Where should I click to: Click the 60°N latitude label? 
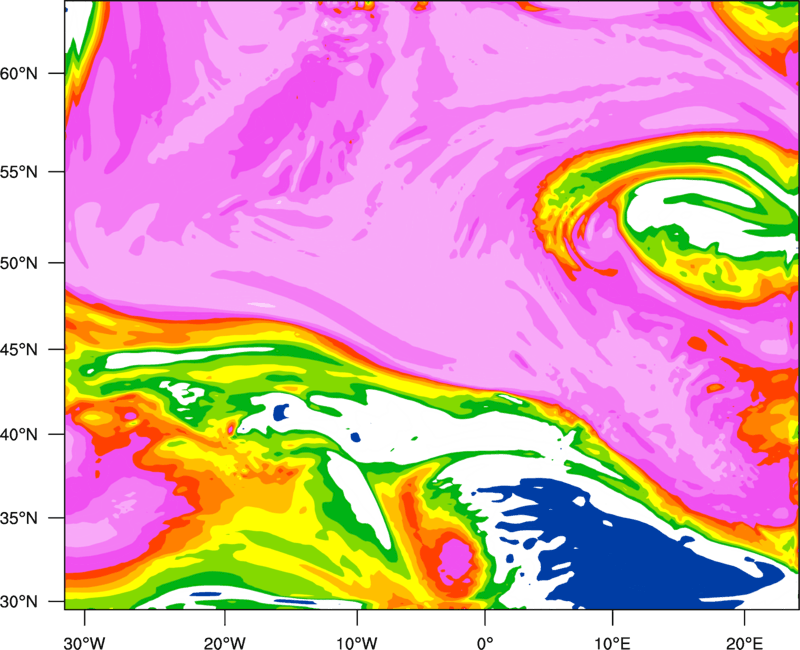[19, 73]
